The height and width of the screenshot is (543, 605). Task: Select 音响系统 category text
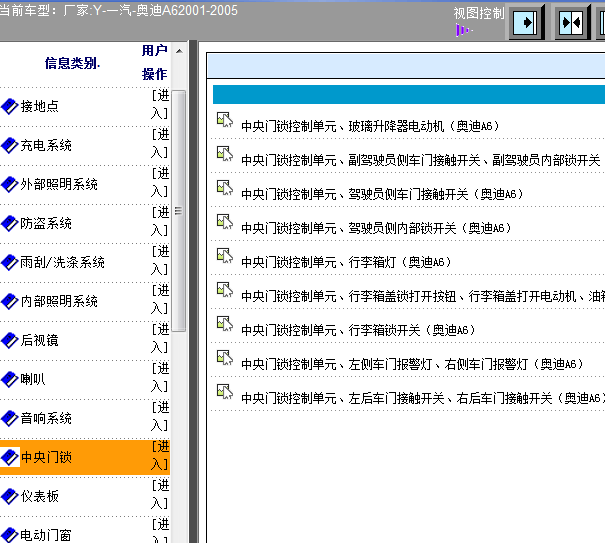pyautogui.click(x=46, y=418)
